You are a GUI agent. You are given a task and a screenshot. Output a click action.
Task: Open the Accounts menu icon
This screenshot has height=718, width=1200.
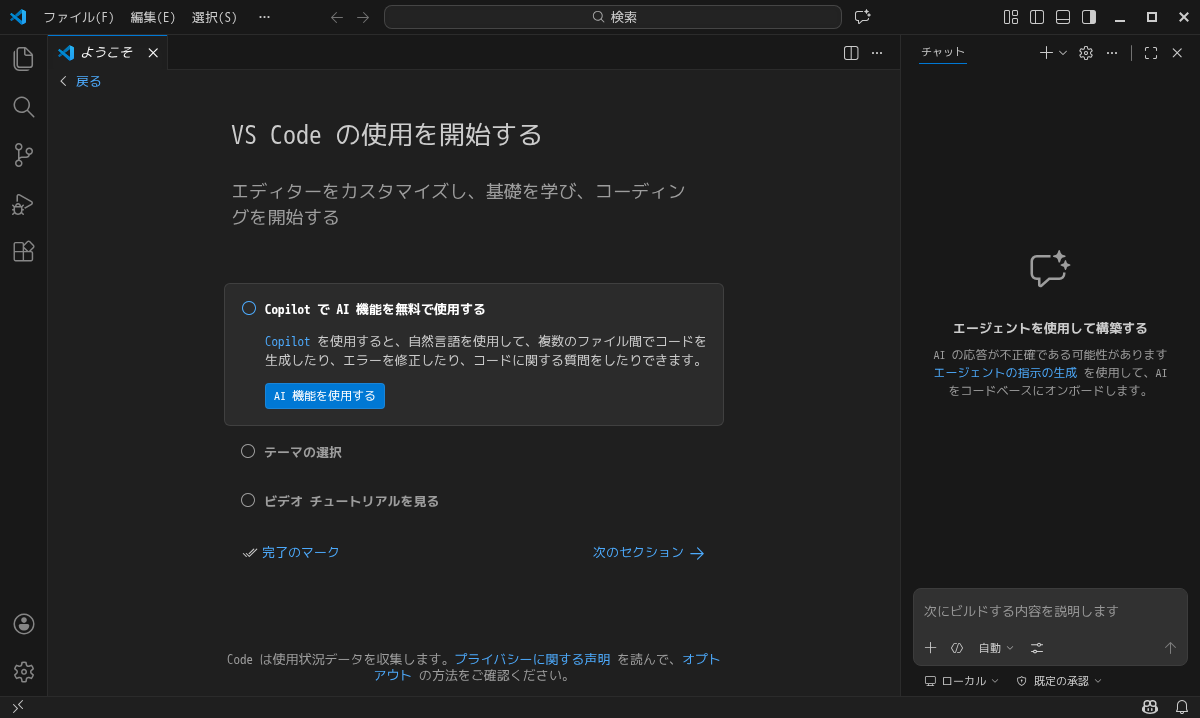pos(24,624)
